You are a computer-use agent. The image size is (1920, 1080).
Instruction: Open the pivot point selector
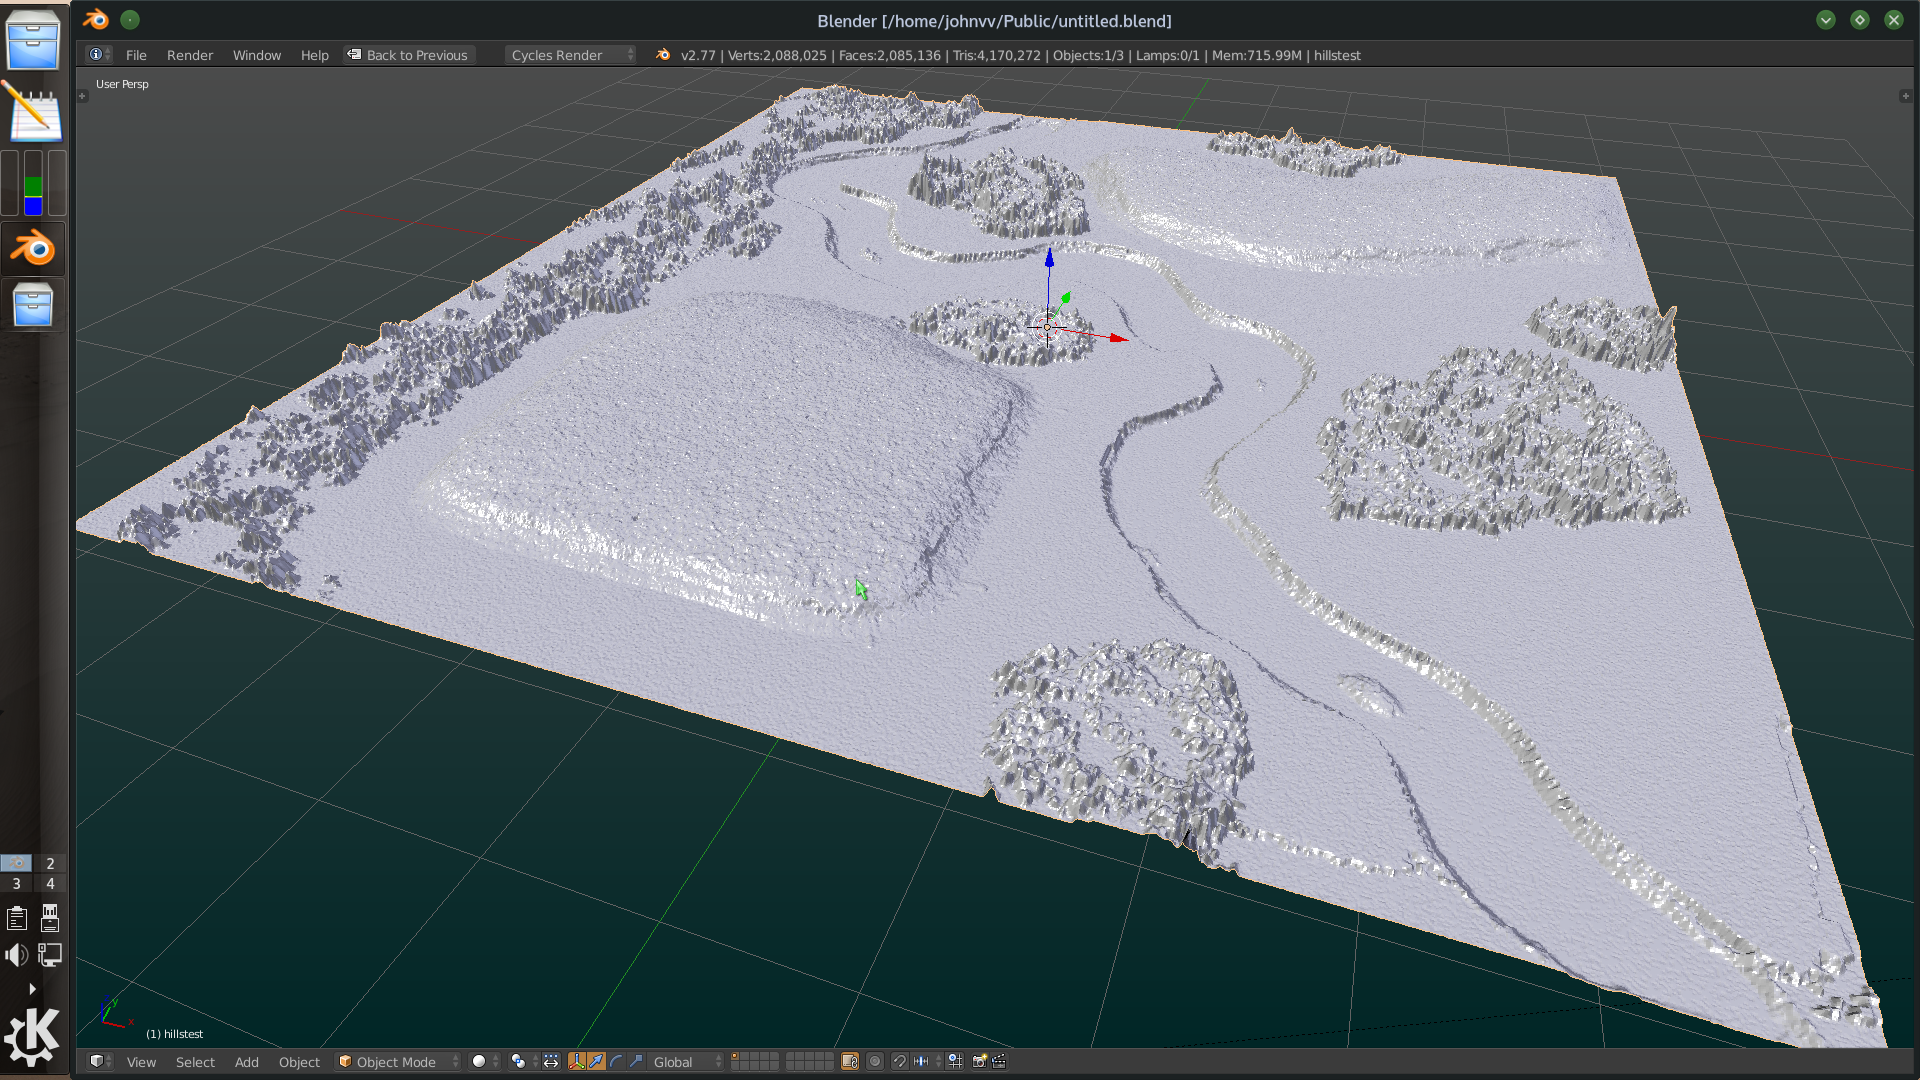[x=523, y=1061]
